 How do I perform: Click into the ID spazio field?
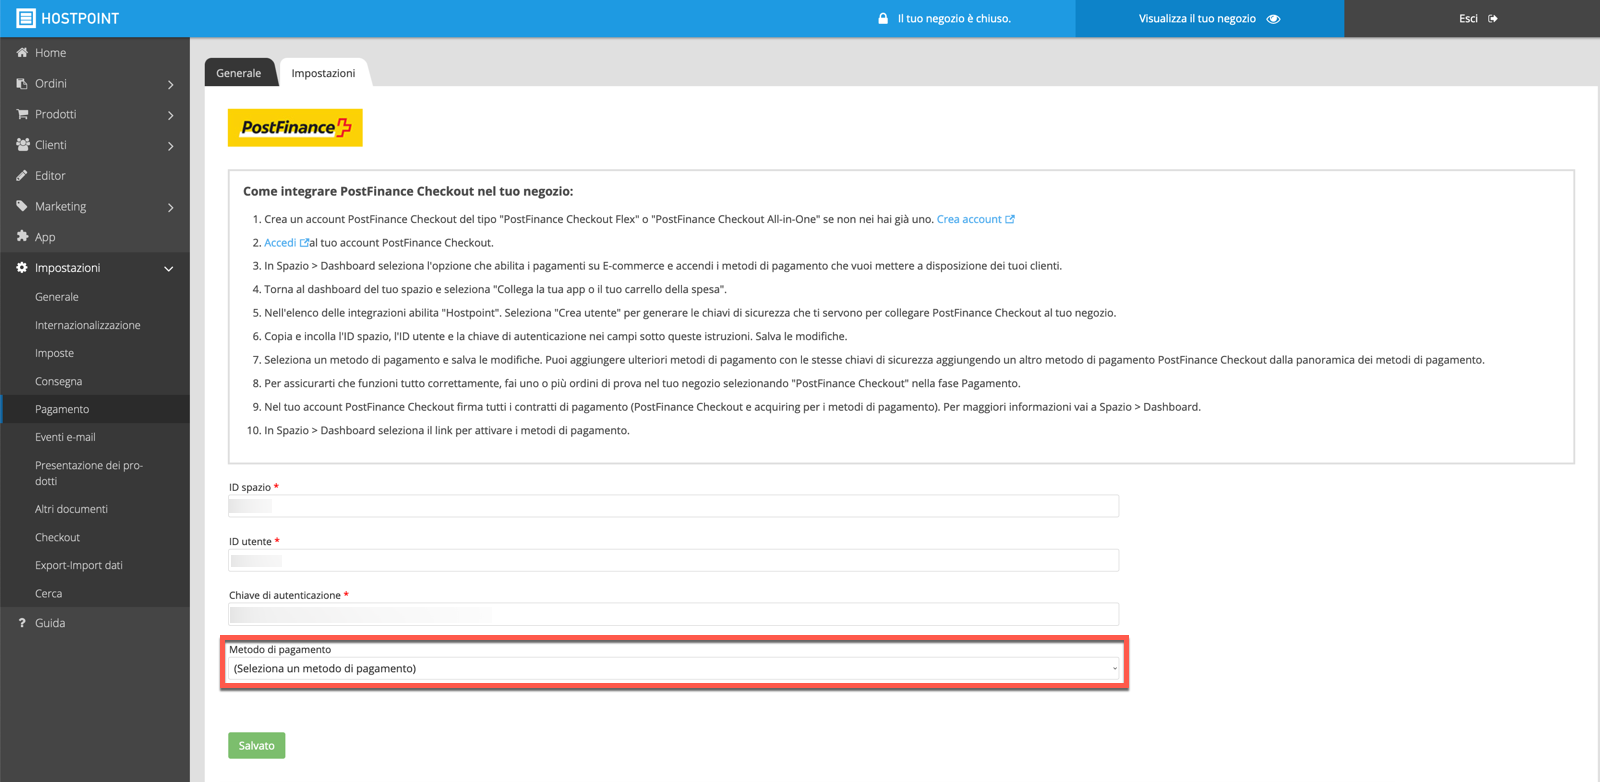(x=674, y=506)
